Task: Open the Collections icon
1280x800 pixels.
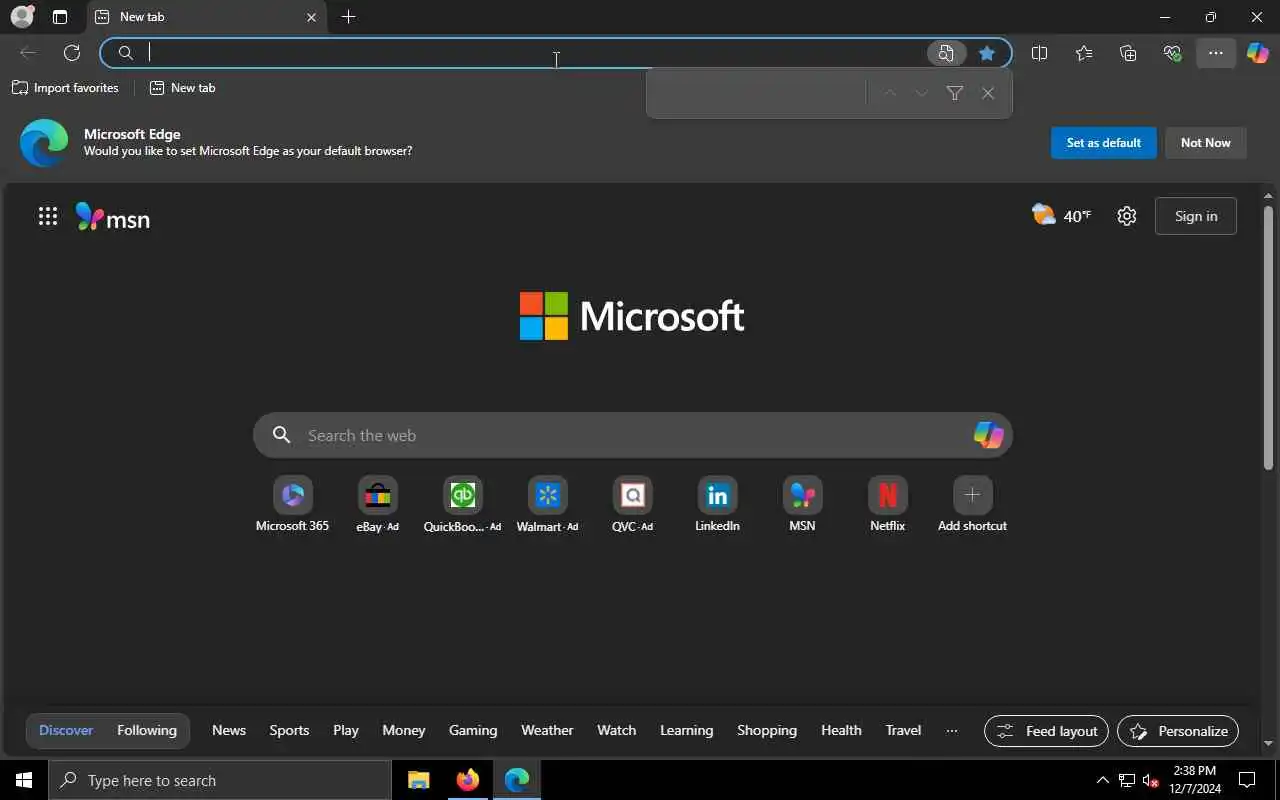Action: pyautogui.click(x=1128, y=53)
